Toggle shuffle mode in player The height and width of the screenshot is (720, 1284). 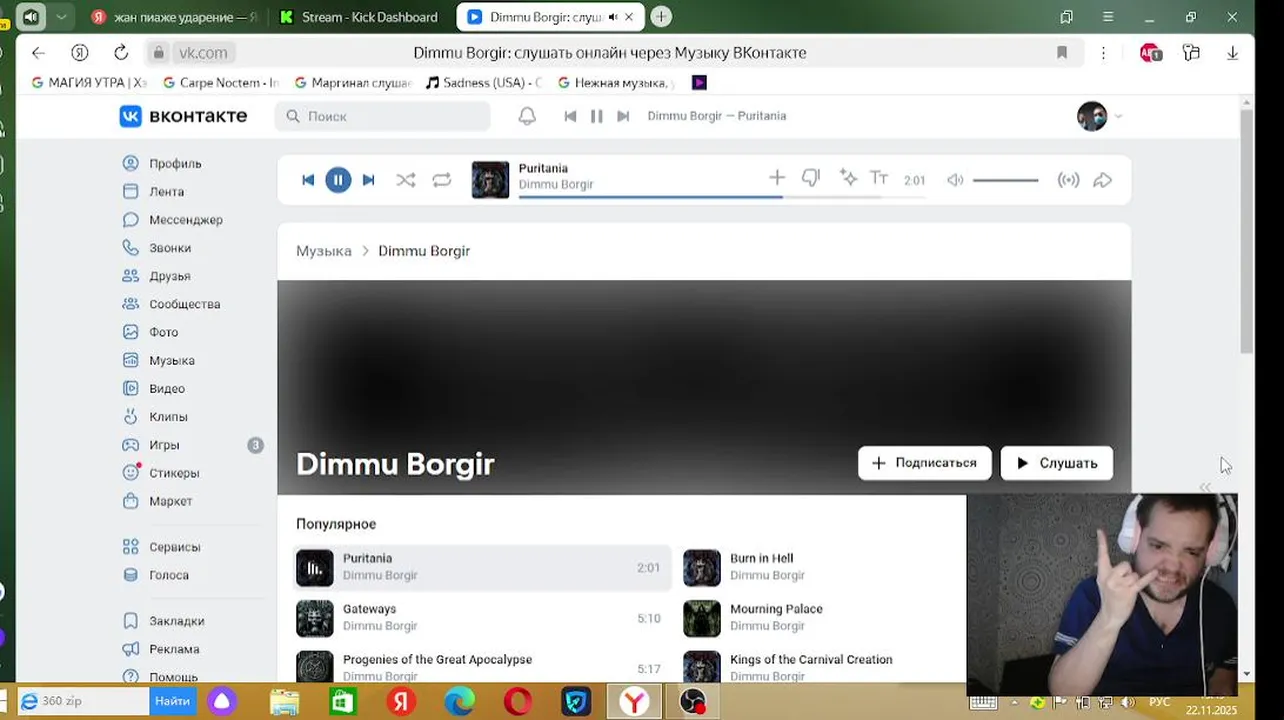405,180
